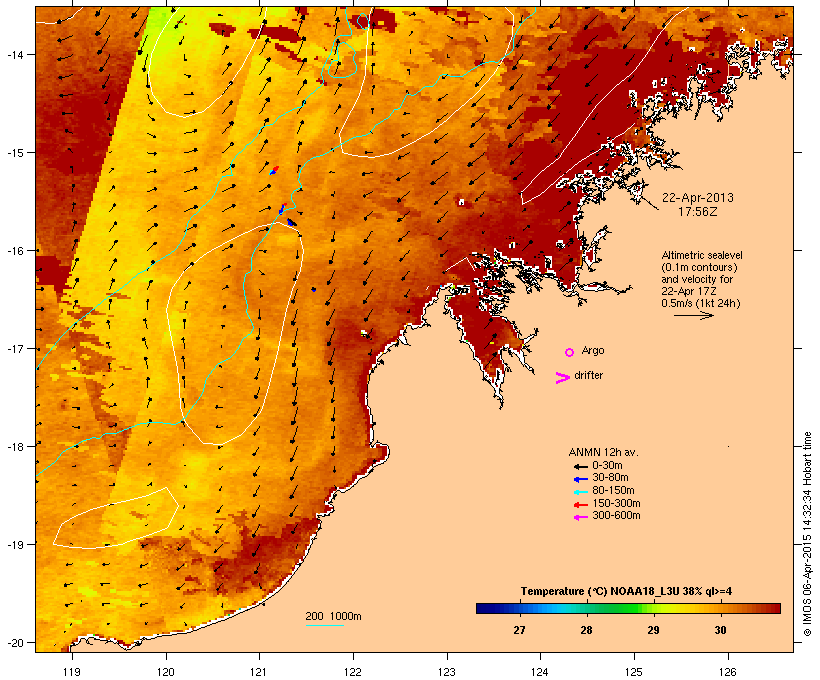
Task: Click the '(0.1m contours)' caption line
Action: (700, 267)
